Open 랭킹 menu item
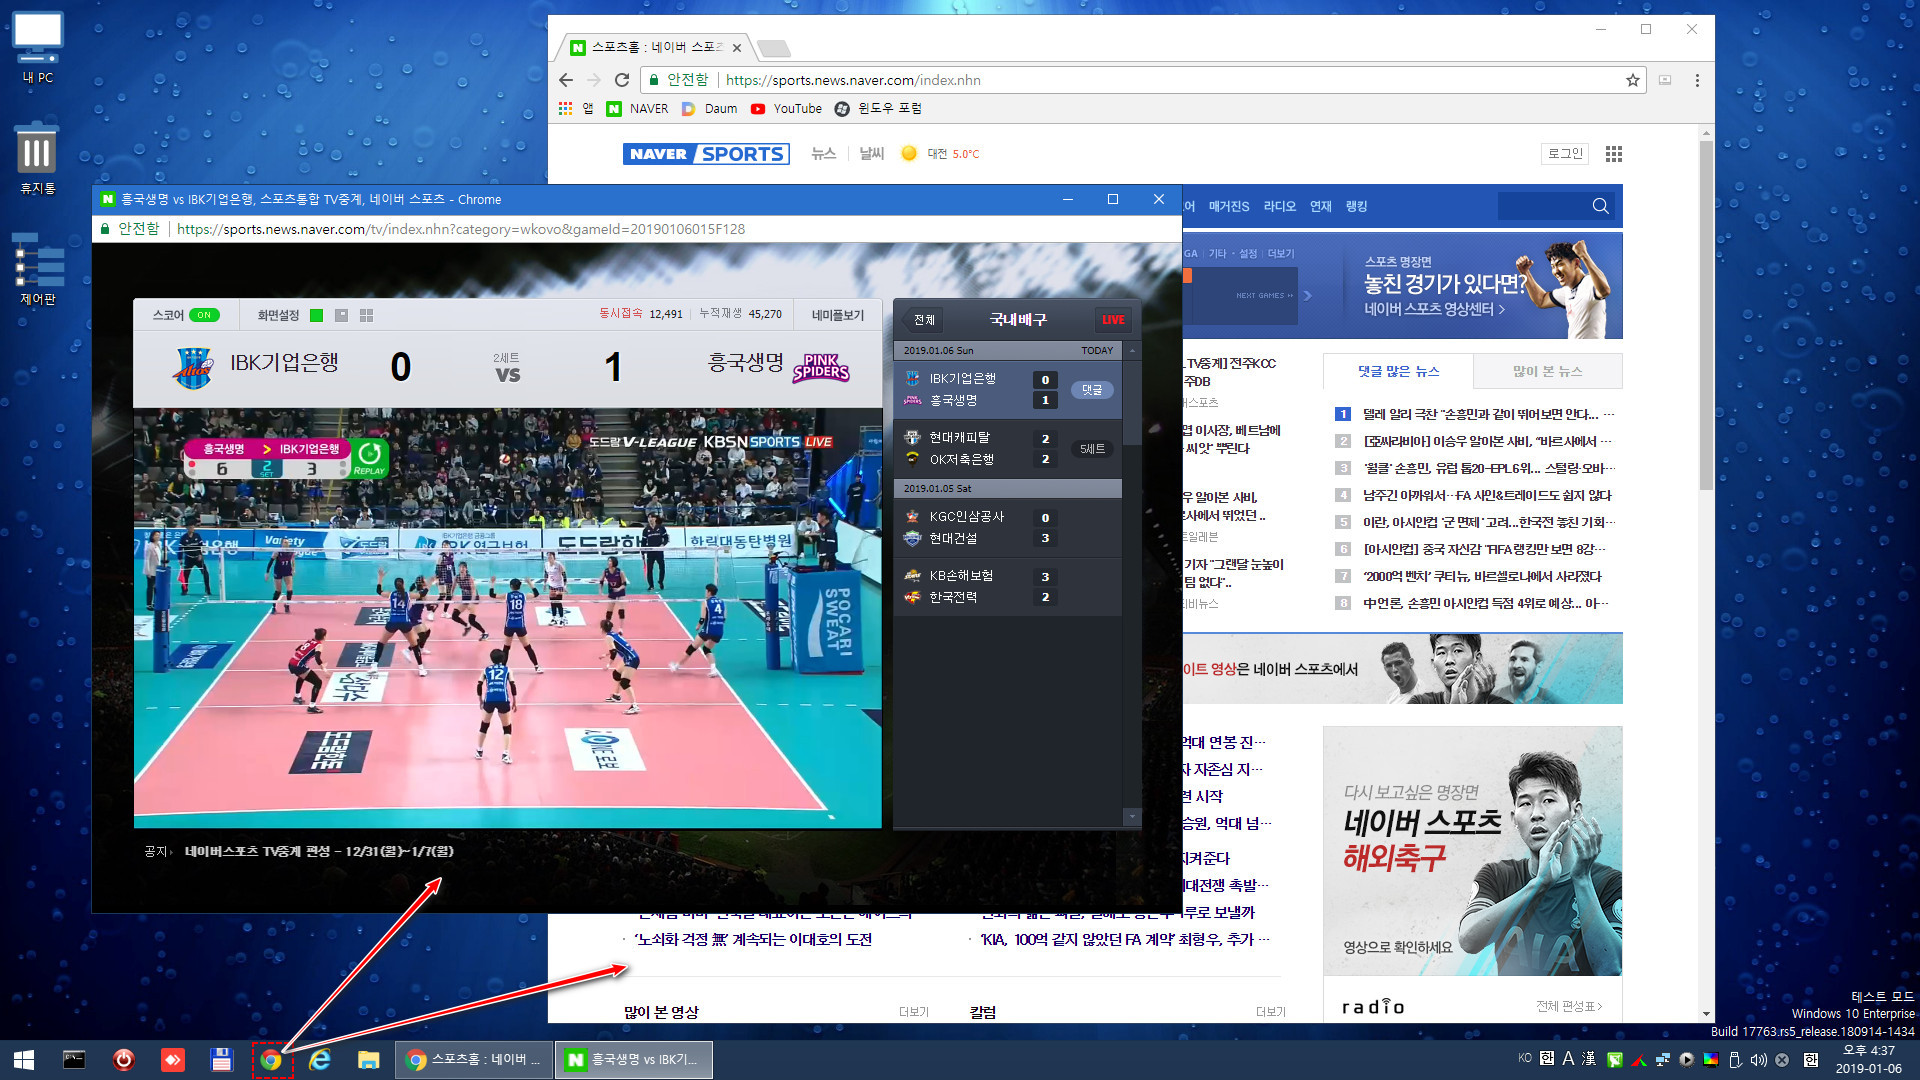 (x=1356, y=206)
